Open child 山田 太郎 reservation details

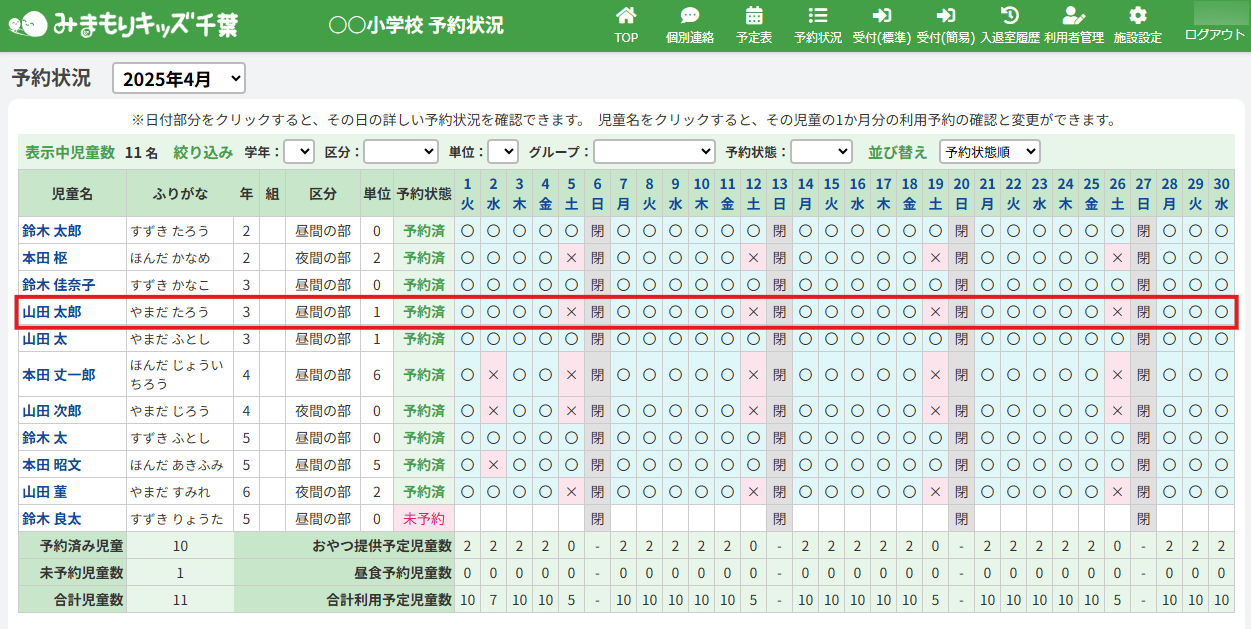click(x=52, y=312)
